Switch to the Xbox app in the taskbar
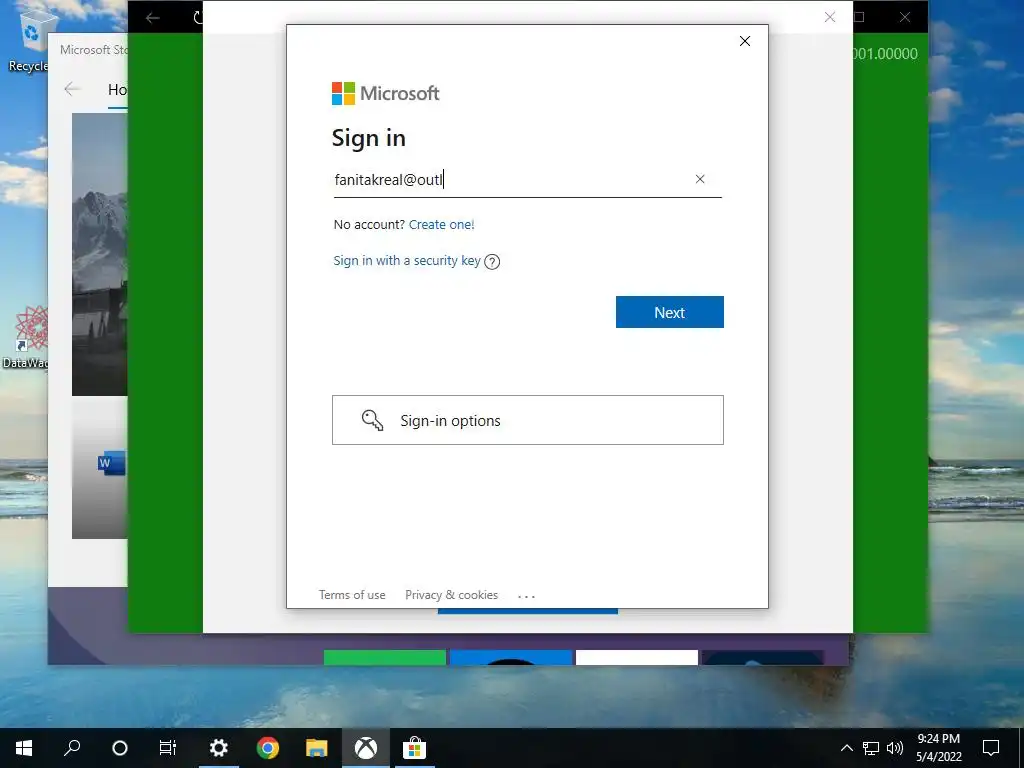The image size is (1024, 768). pos(366,748)
